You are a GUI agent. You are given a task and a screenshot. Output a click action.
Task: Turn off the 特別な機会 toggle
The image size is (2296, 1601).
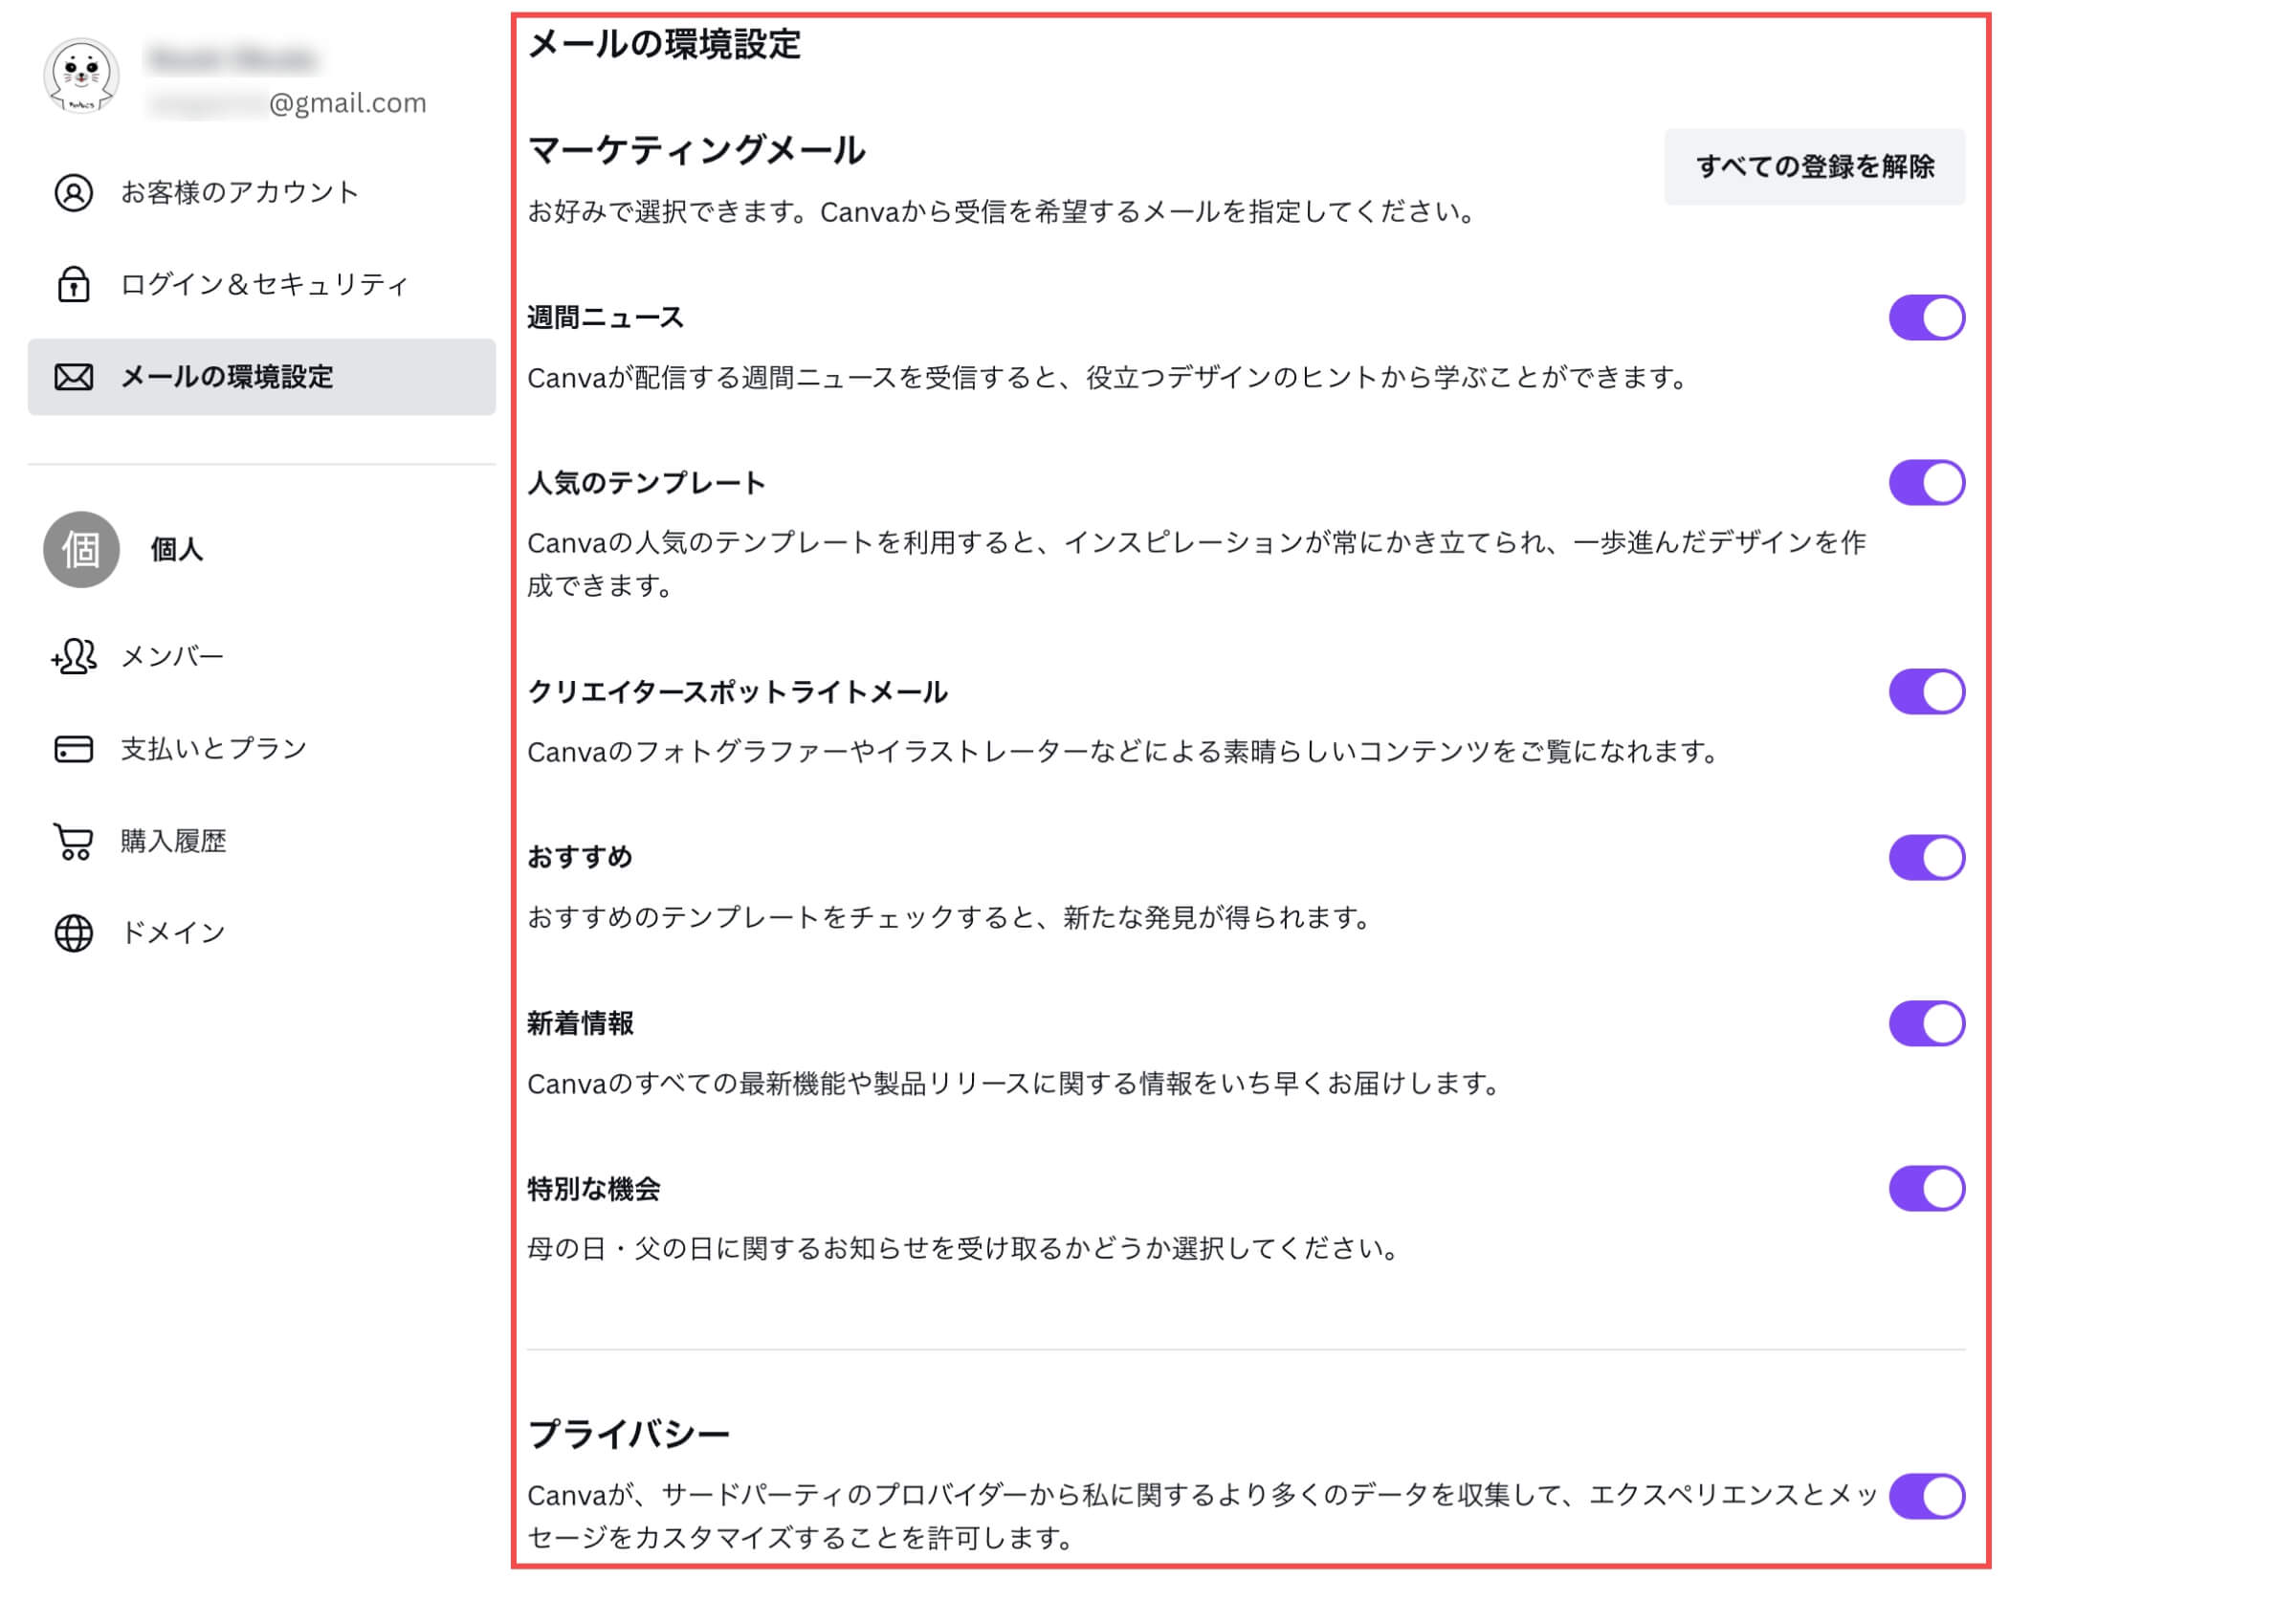pyautogui.click(x=1929, y=1190)
